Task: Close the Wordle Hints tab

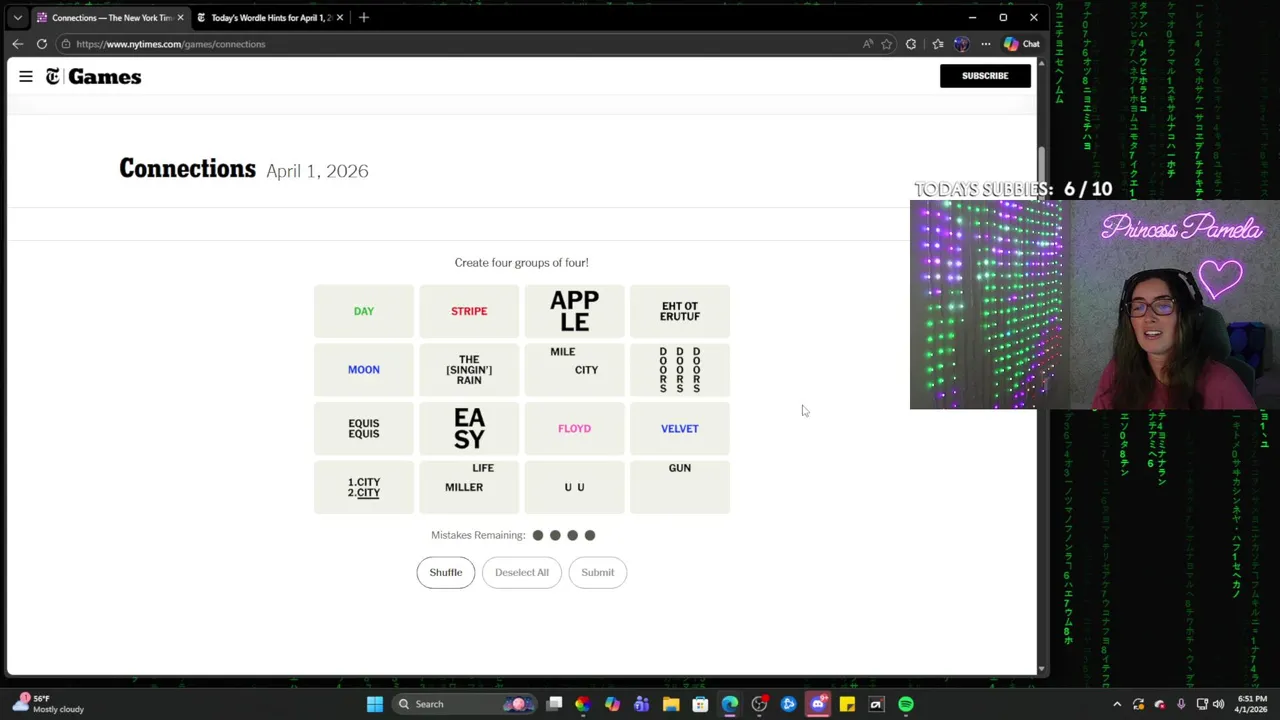Action: pos(340,17)
